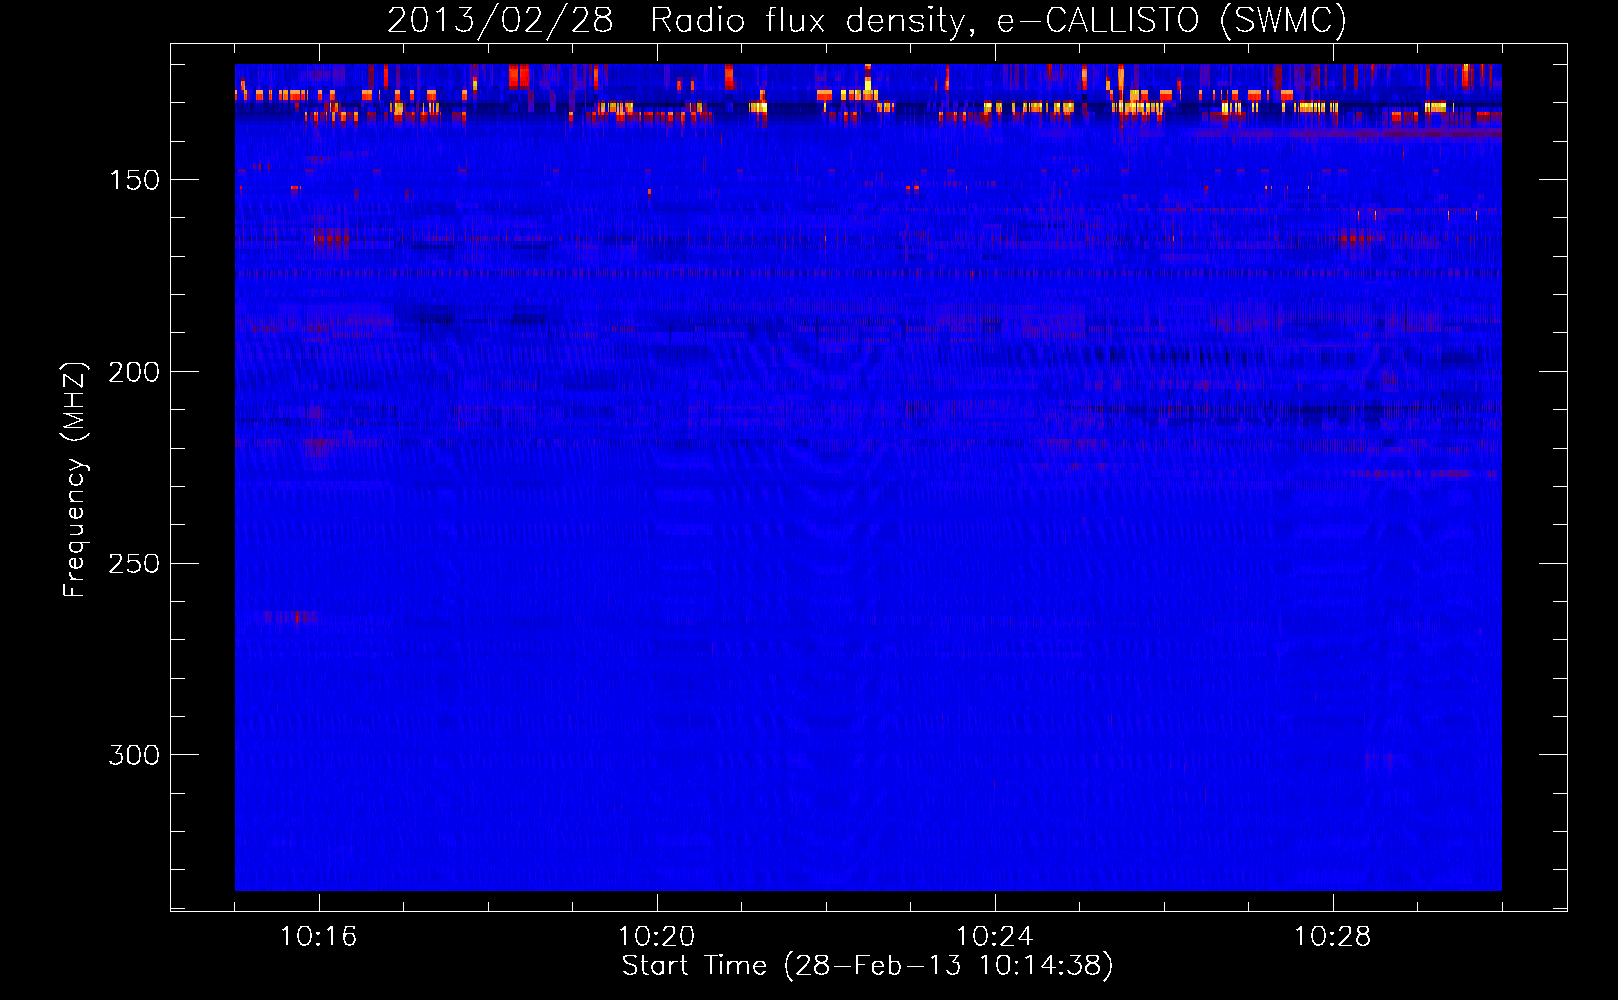The height and width of the screenshot is (1000, 1618).
Task: Click the 10:24 time tick label
Action: [994, 937]
